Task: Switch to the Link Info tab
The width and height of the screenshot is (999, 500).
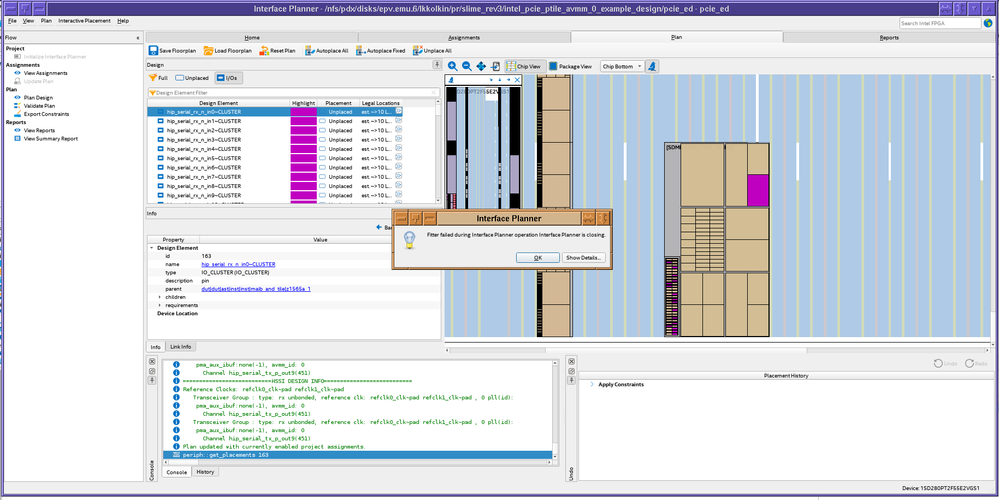Action: coord(180,347)
